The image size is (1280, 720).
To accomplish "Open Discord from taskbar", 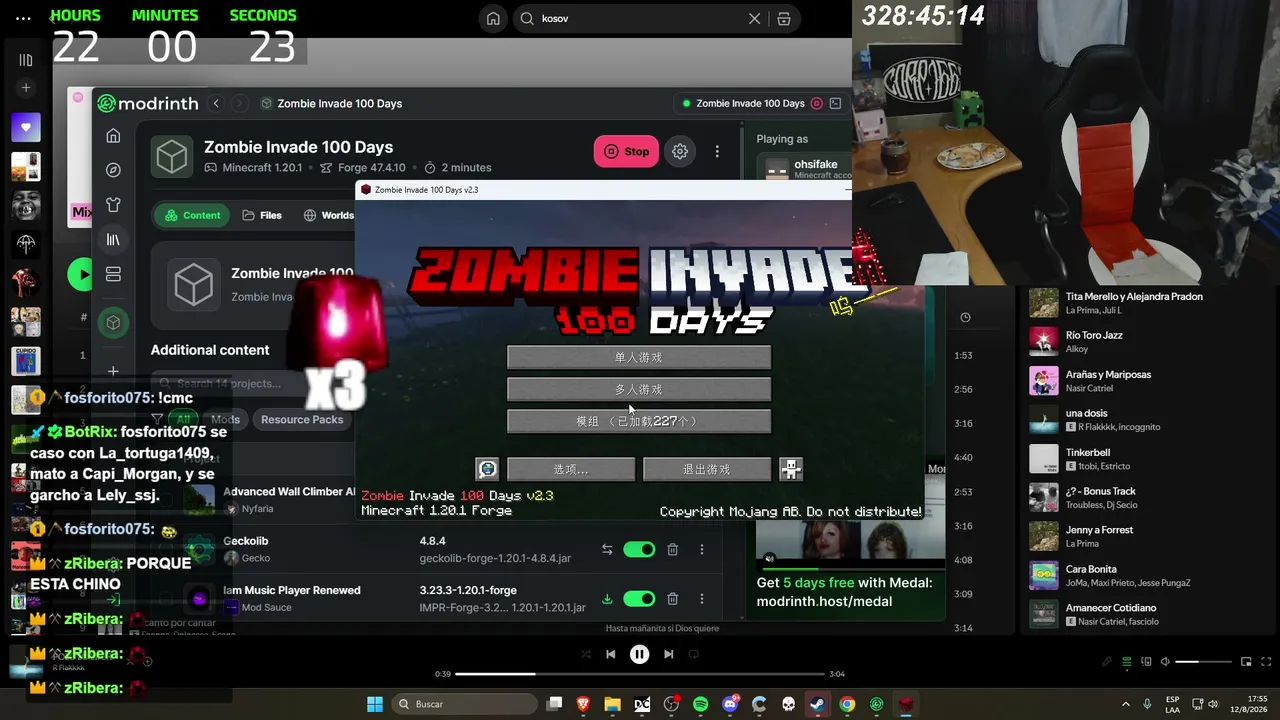I will point(730,704).
